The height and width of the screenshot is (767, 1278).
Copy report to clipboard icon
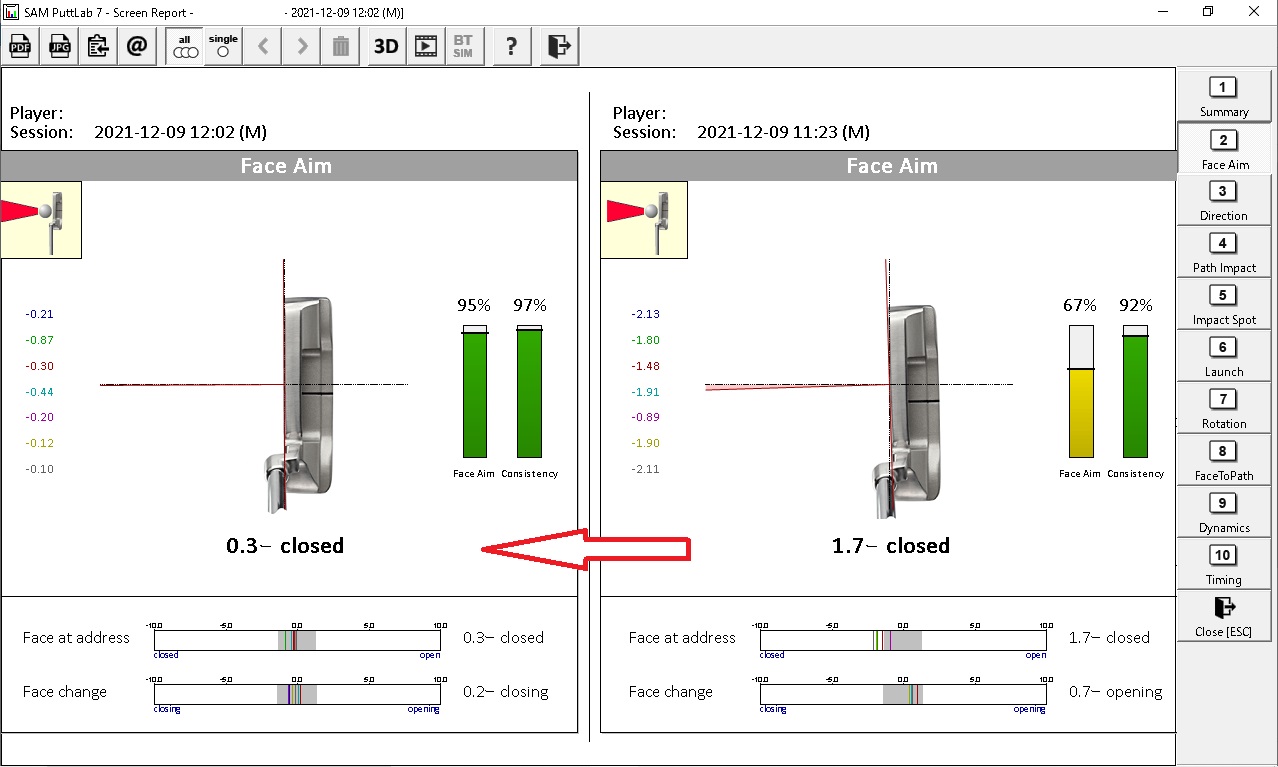(98, 46)
